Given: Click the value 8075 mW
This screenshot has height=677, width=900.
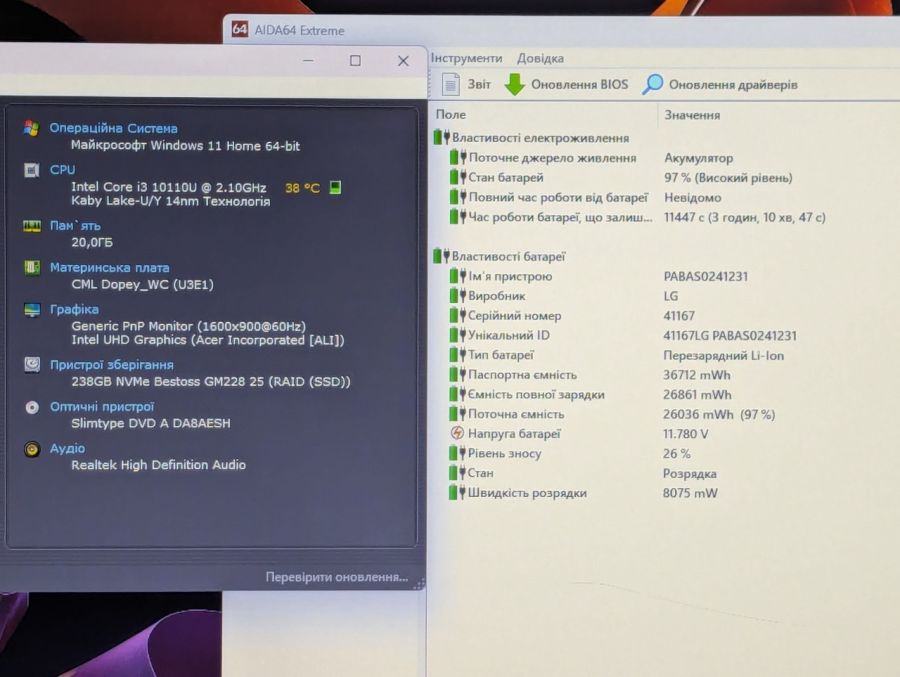Looking at the screenshot, I should pyautogui.click(x=690, y=493).
